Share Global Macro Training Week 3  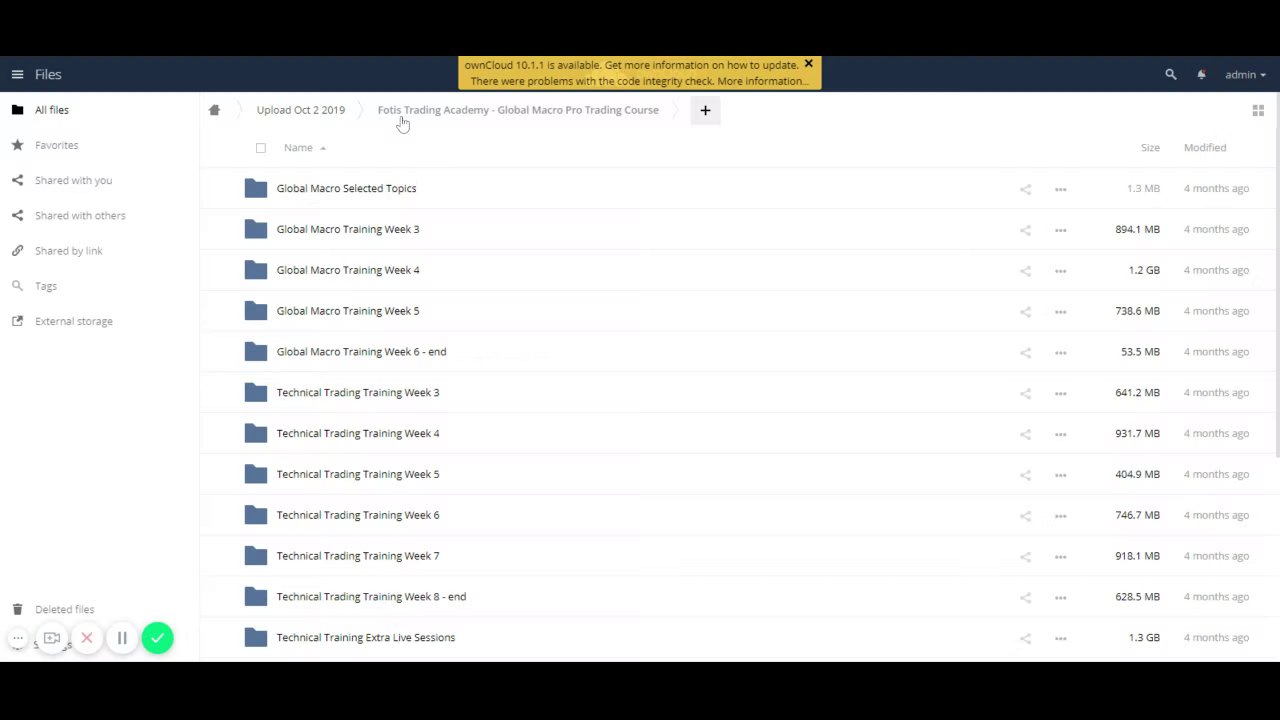tap(1025, 230)
